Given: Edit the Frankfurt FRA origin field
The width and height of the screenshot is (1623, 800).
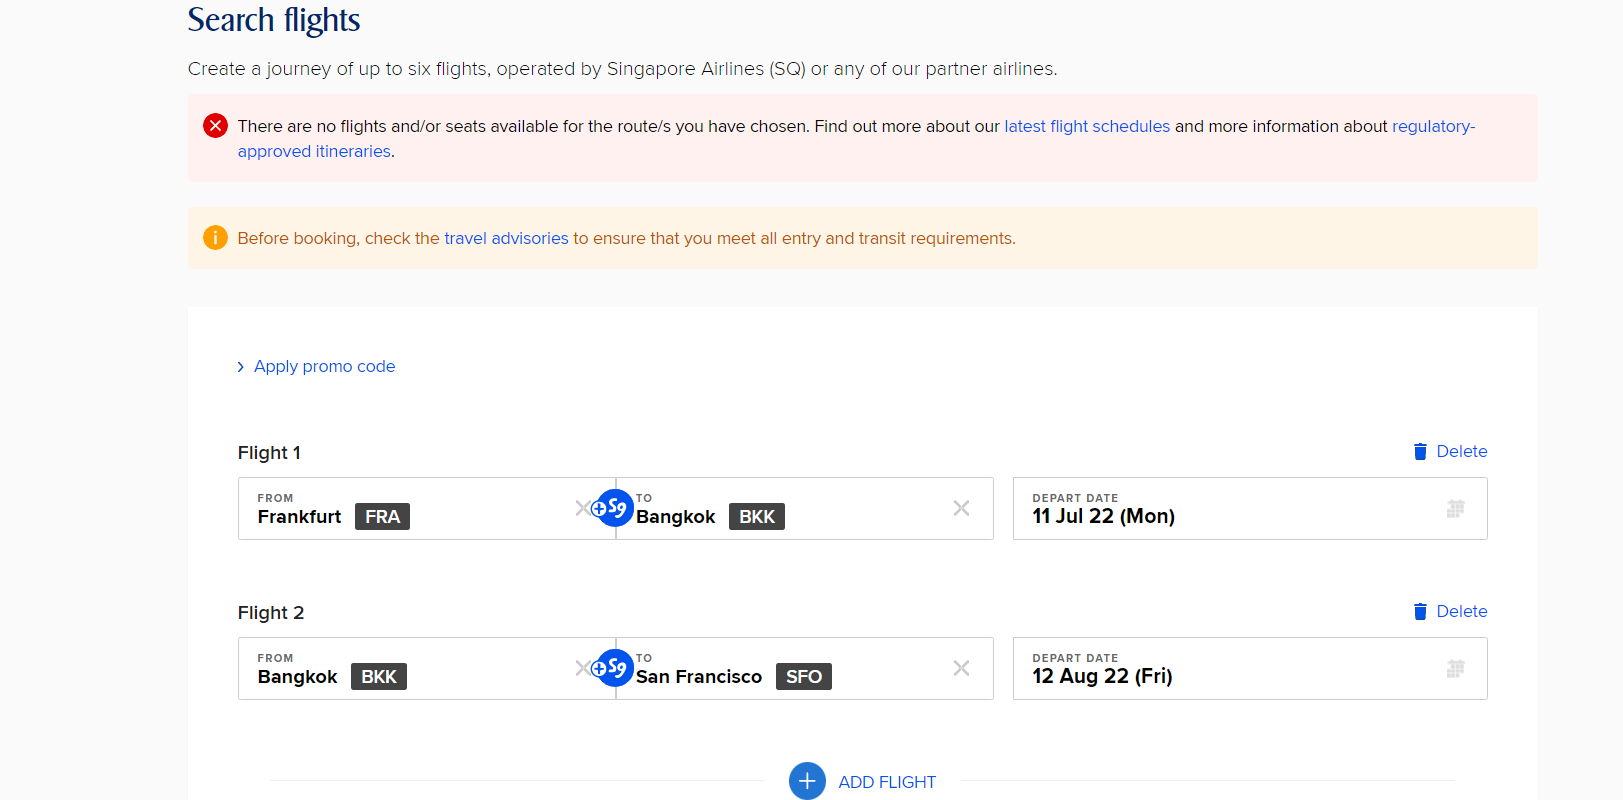Looking at the screenshot, I should pos(427,508).
